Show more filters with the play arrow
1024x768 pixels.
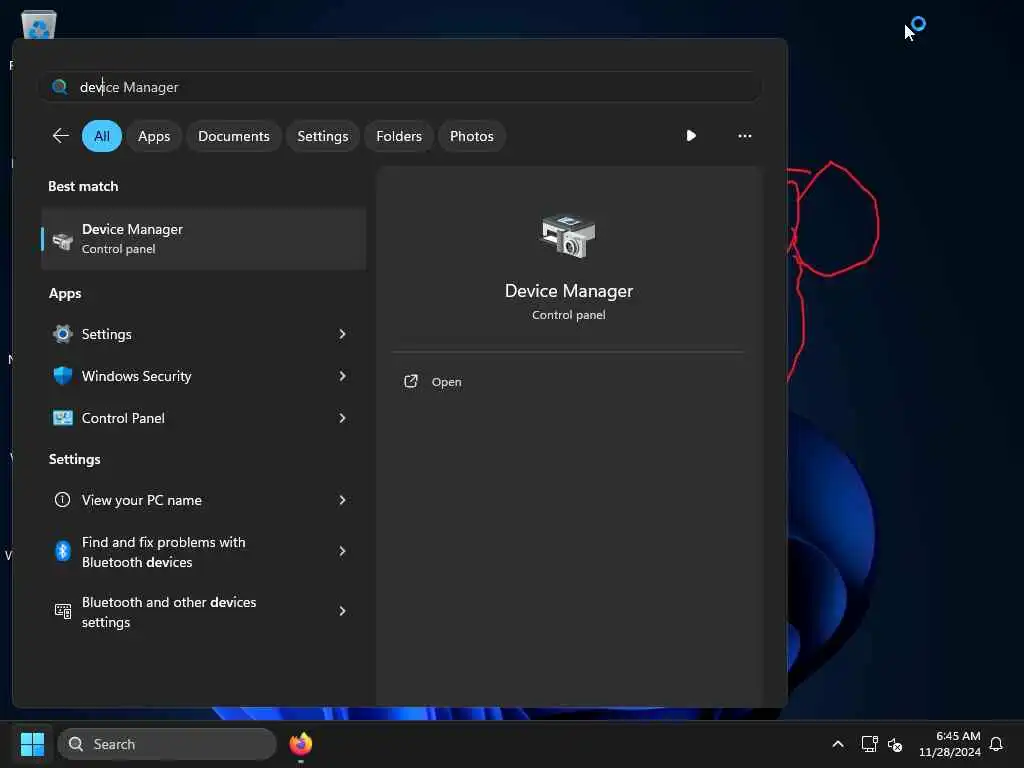691,135
